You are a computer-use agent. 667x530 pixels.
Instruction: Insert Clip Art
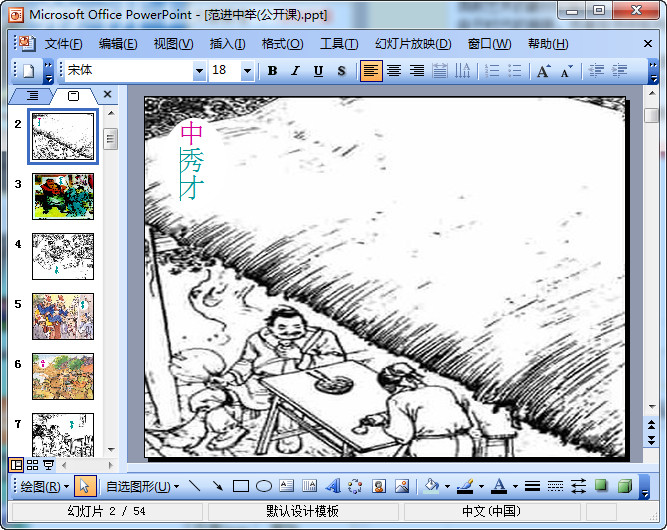pos(379,486)
